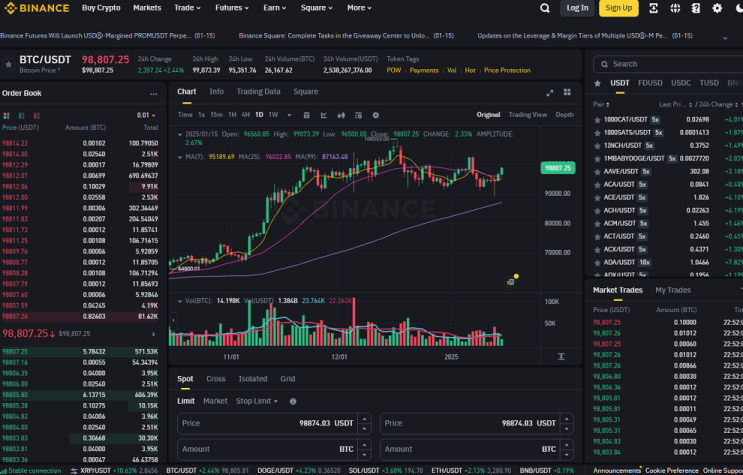The height and width of the screenshot is (475, 743).
Task: Click the Binance logo
Action: [x=37, y=8]
